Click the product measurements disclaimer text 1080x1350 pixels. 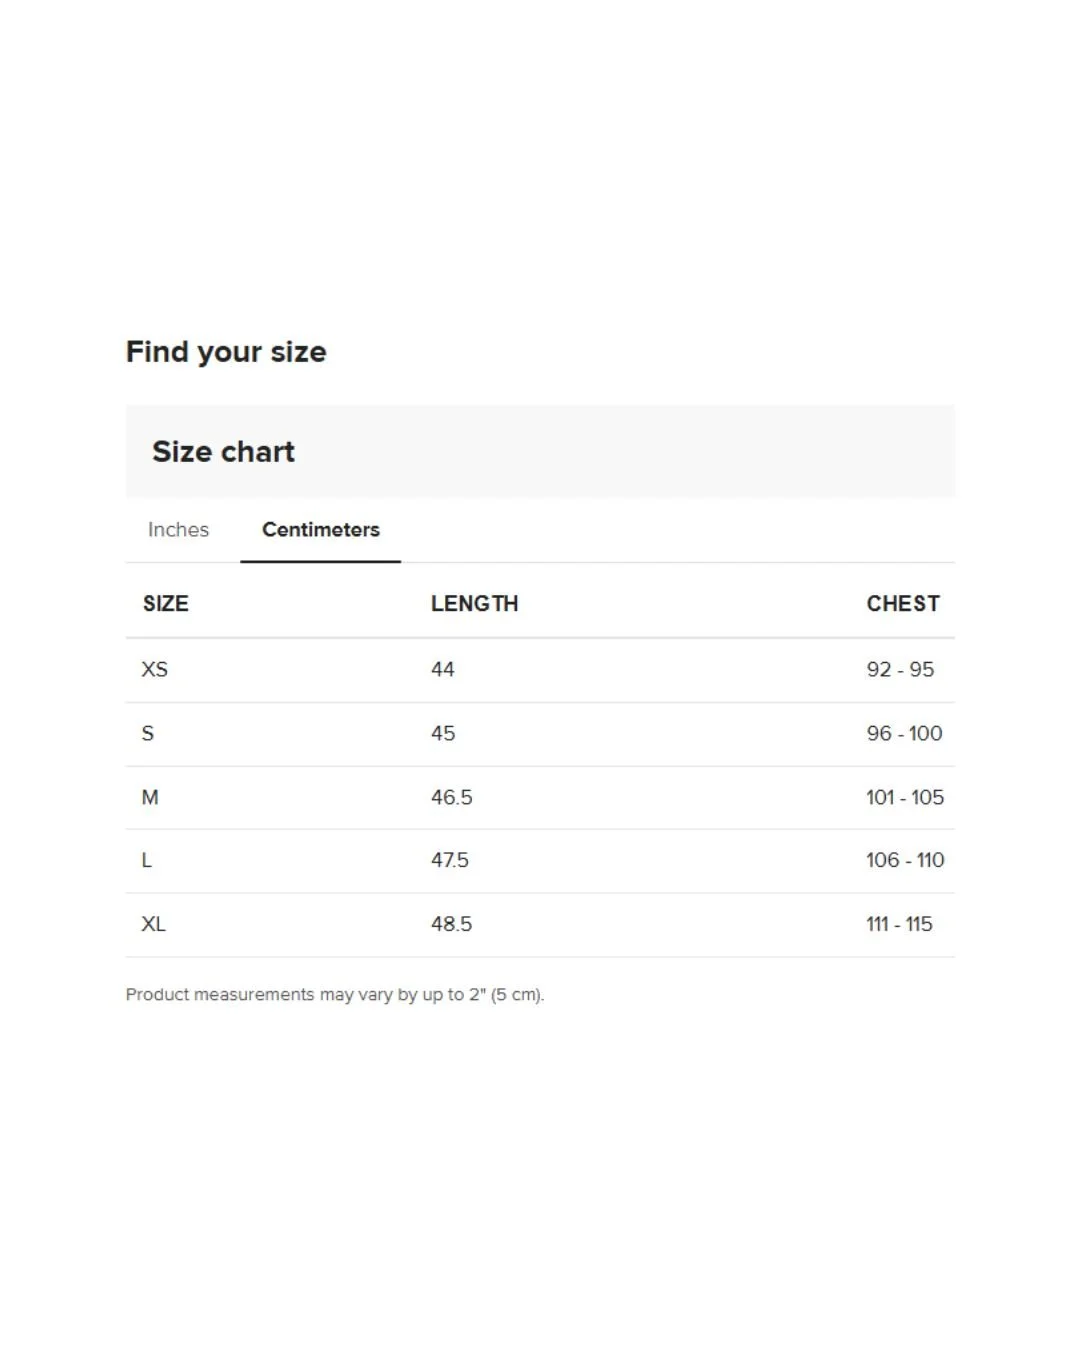coord(335,995)
